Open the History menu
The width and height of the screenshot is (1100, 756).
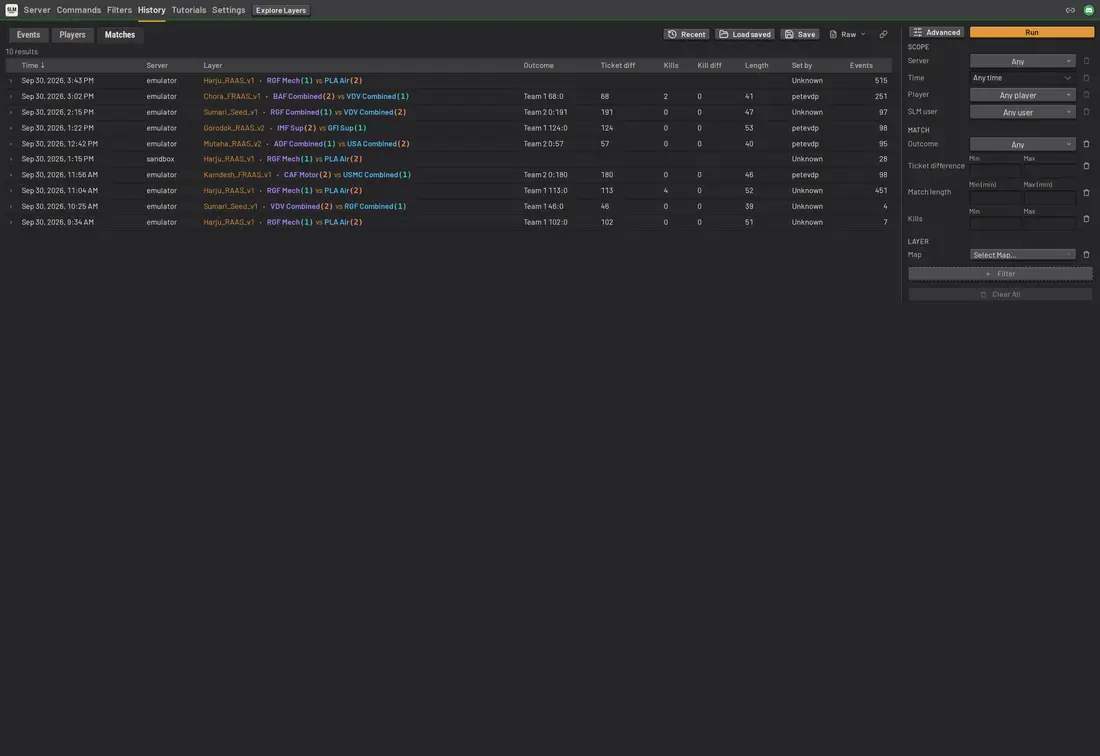click(x=152, y=10)
